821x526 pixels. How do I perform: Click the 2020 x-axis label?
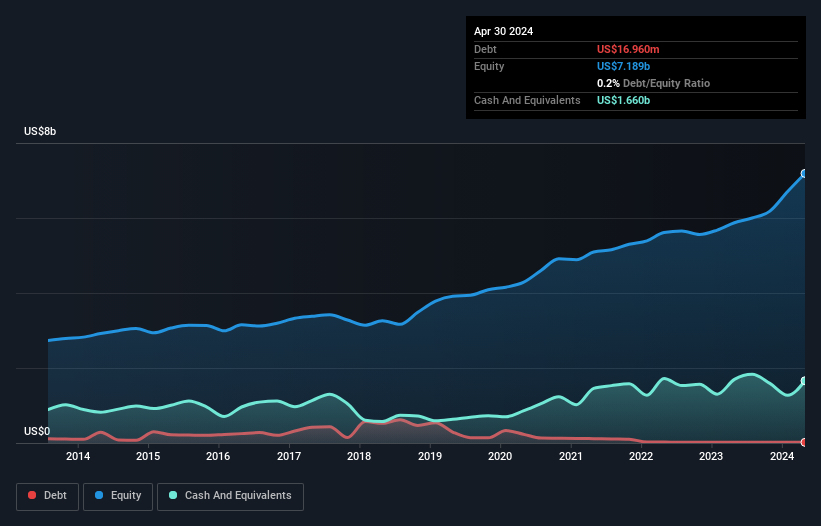coord(500,456)
